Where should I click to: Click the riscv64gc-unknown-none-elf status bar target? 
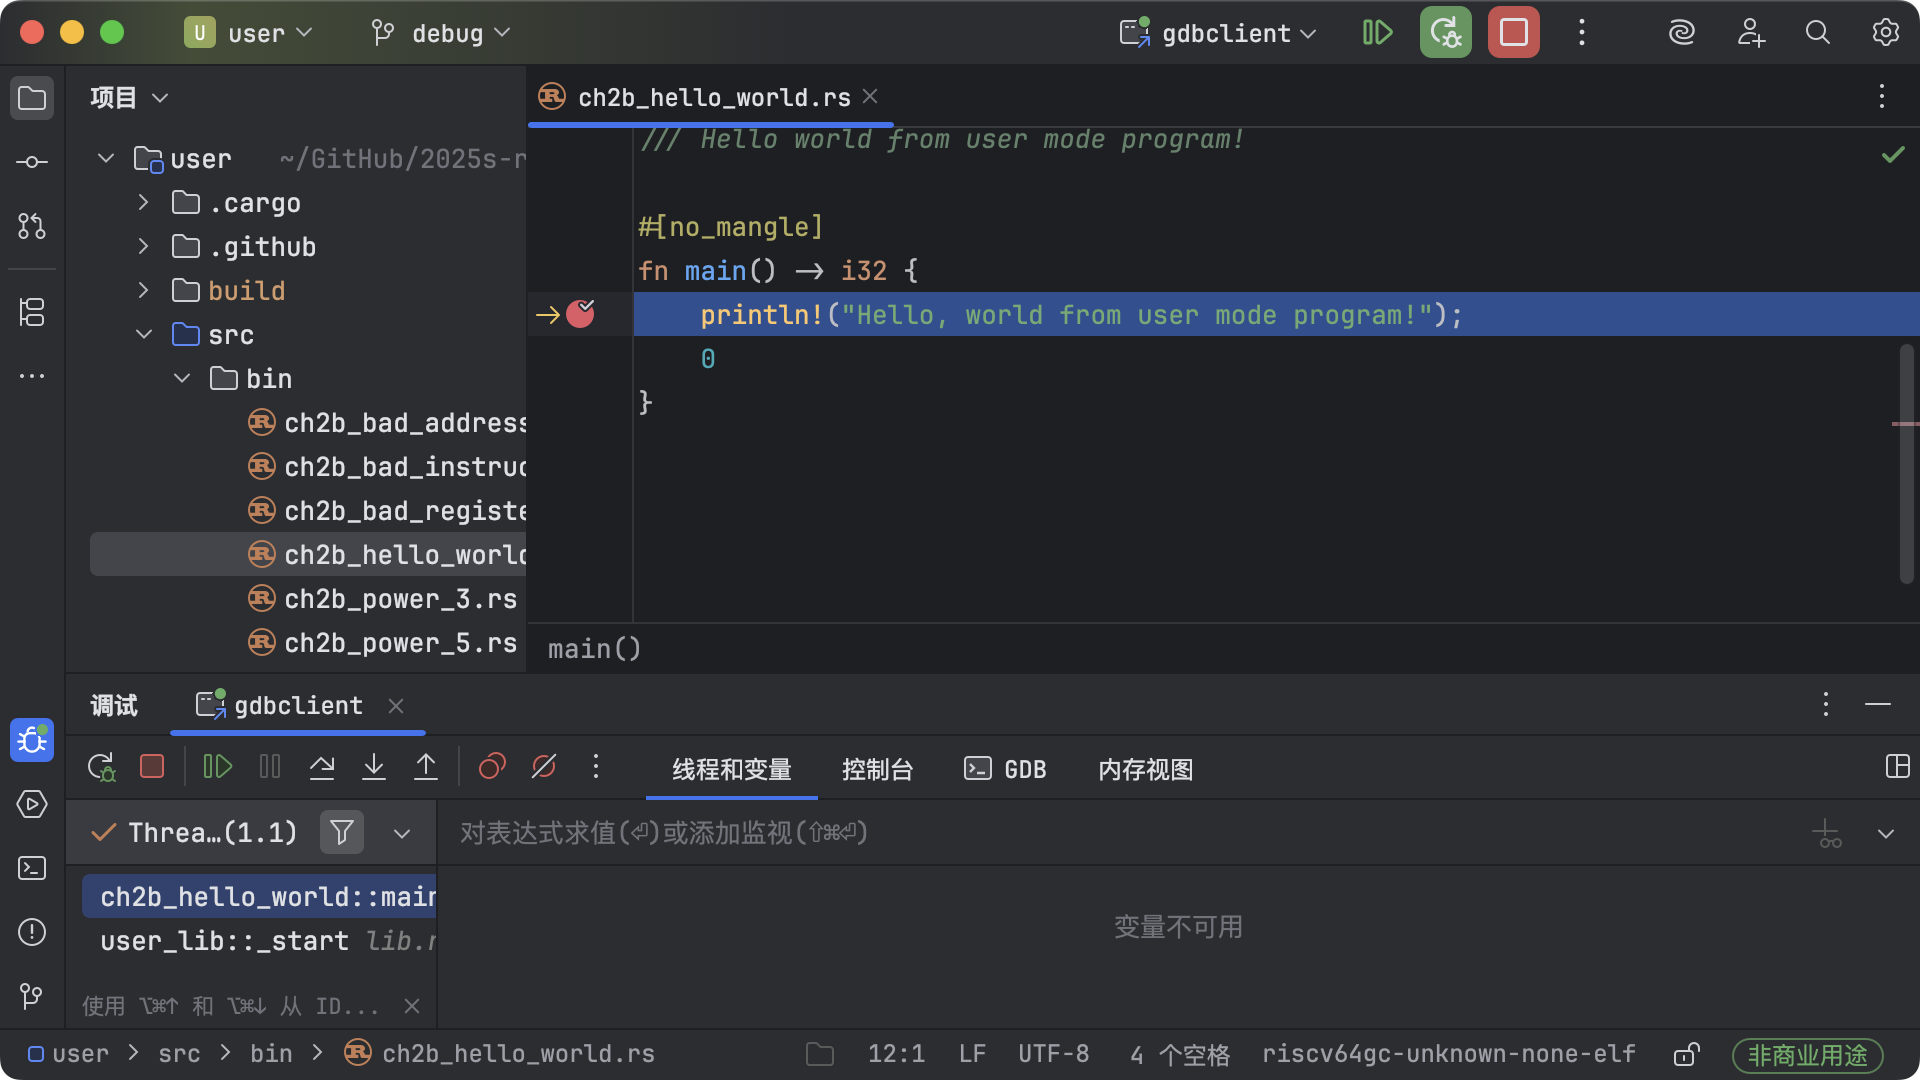pos(1448,1054)
